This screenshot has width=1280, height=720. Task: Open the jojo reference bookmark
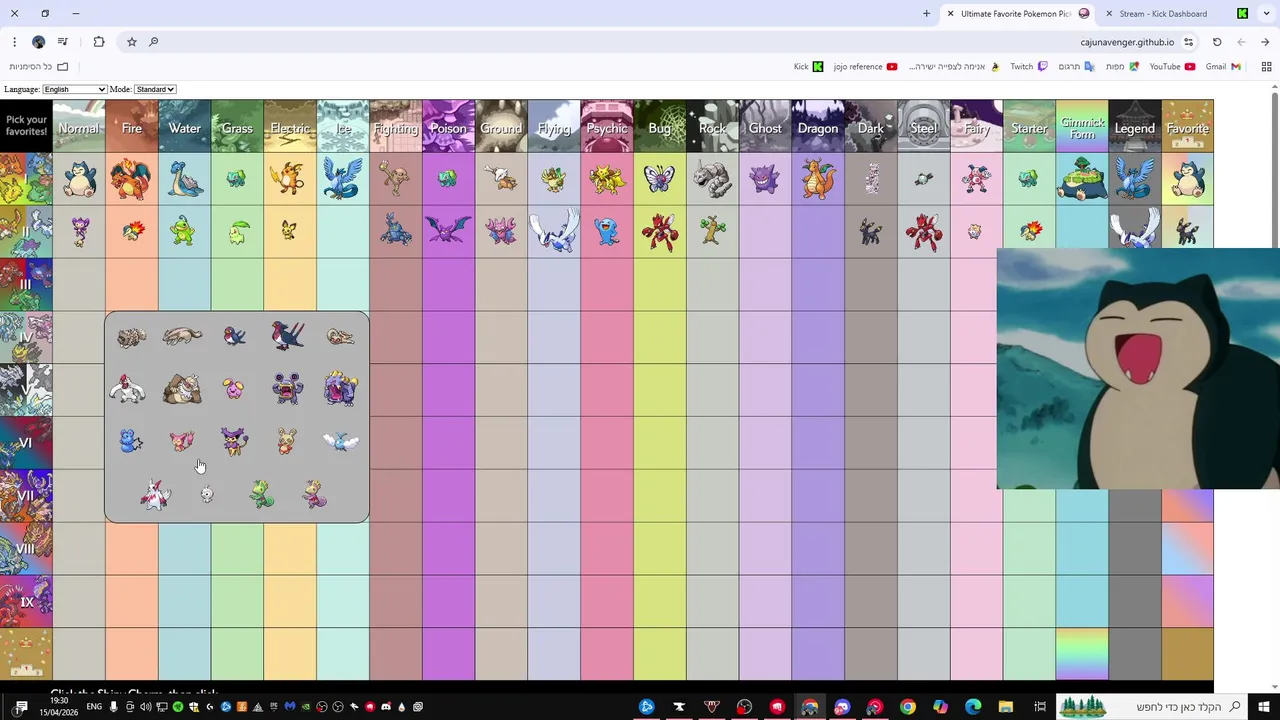pyautogui.click(x=865, y=67)
